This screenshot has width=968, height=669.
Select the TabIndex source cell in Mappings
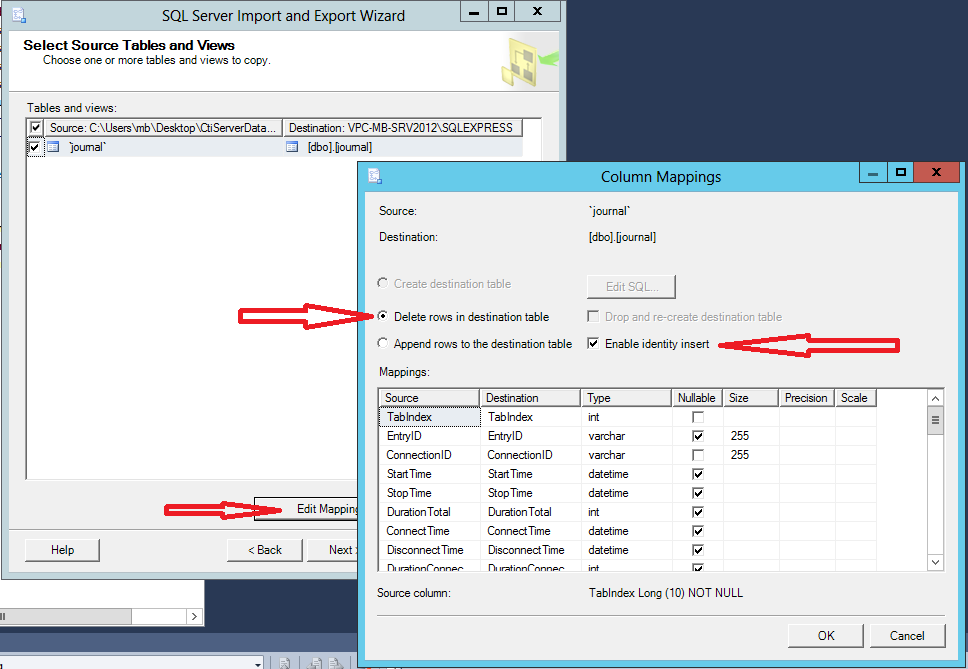click(428, 417)
